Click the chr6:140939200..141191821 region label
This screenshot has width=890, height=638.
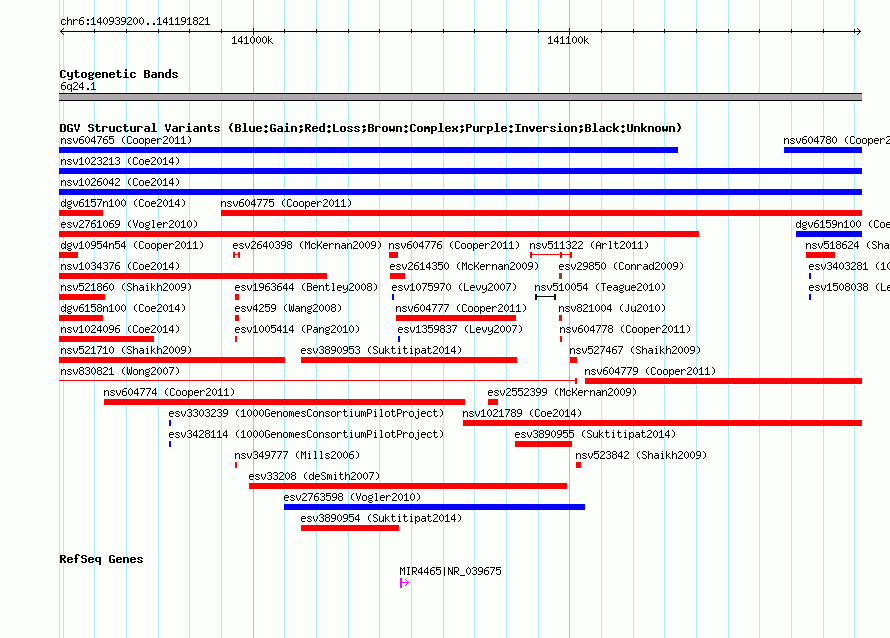point(135,21)
